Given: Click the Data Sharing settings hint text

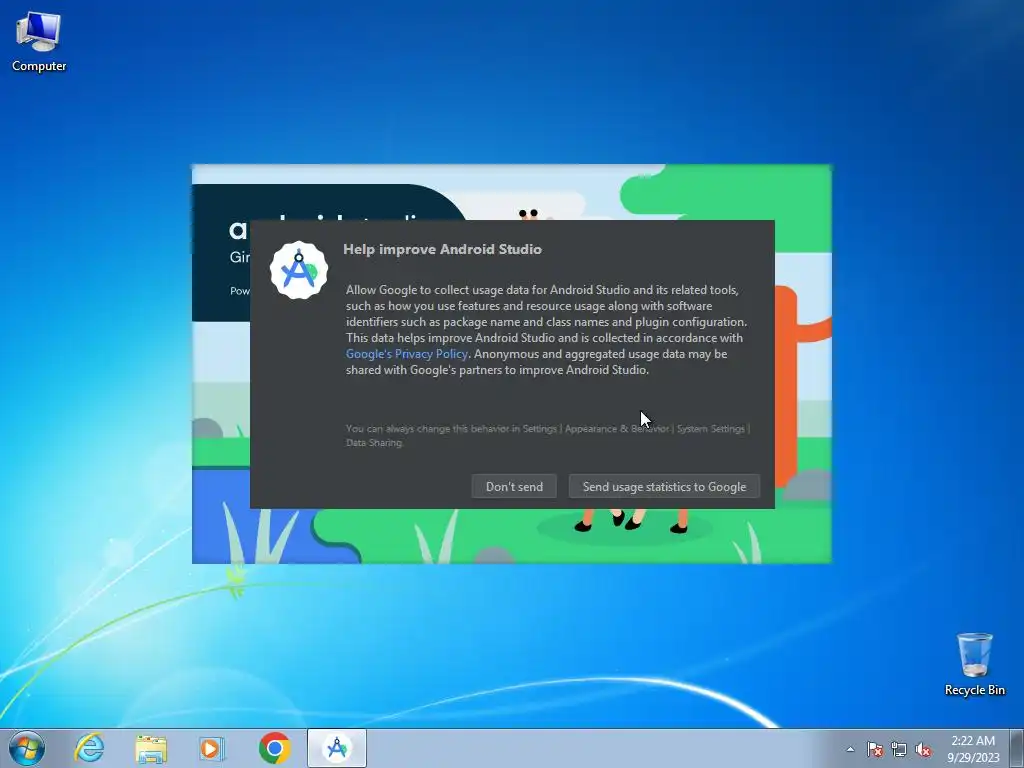Looking at the screenshot, I should pyautogui.click(x=547, y=436).
